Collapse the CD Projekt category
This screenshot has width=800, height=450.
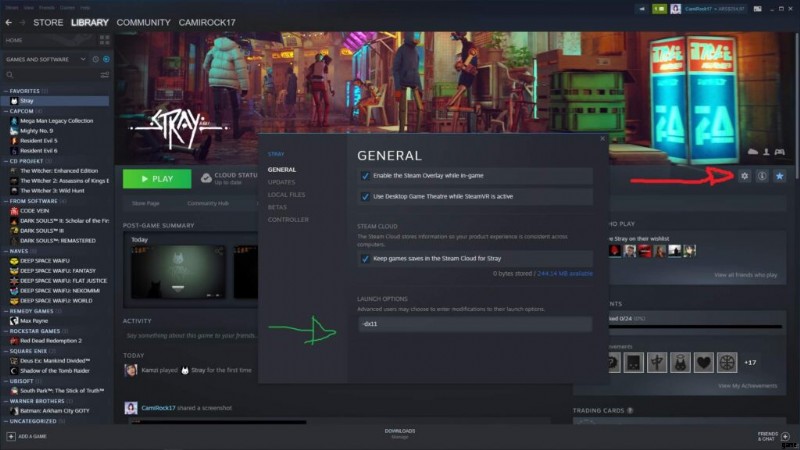tap(4, 161)
